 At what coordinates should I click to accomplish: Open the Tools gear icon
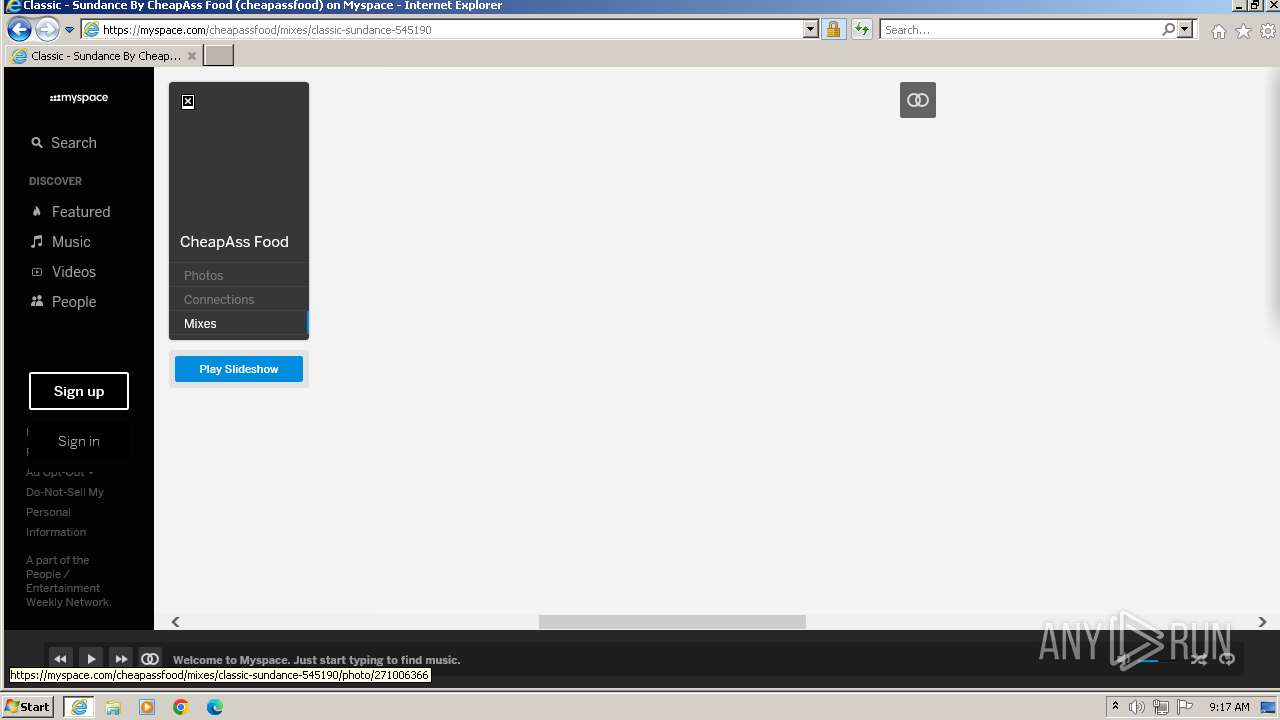click(1268, 31)
